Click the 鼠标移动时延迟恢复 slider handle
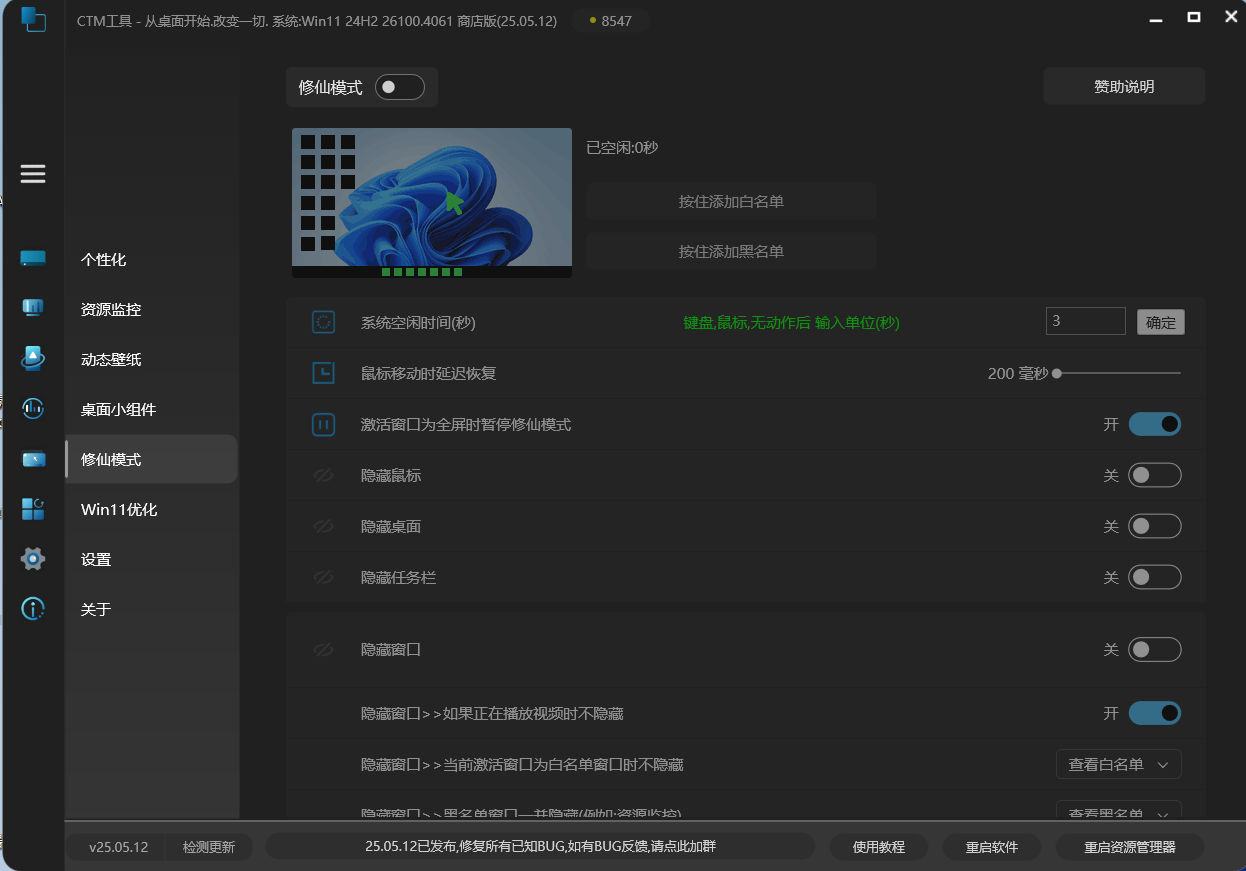This screenshot has height=871, width=1246. [1057, 373]
